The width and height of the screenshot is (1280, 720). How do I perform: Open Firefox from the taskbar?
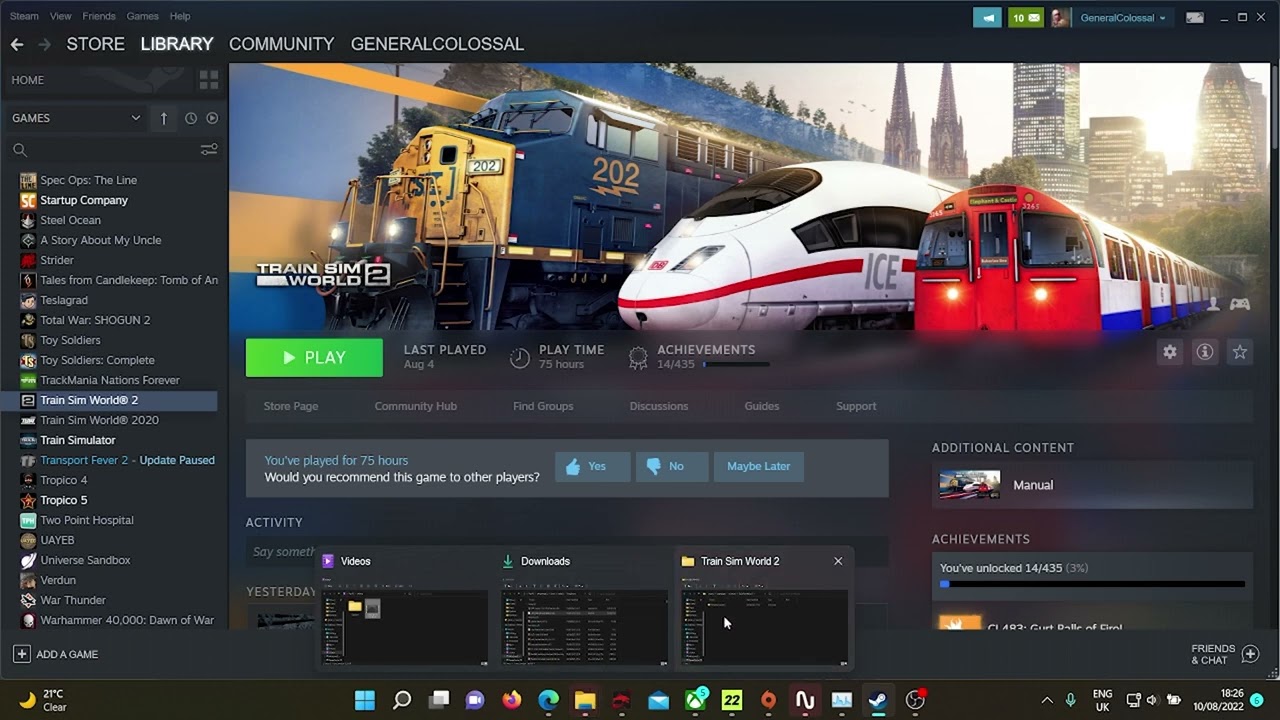click(512, 700)
